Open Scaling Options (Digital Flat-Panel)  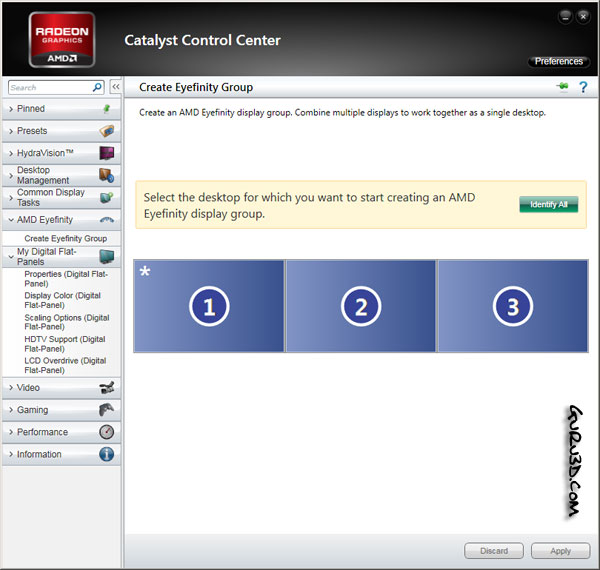[67, 323]
